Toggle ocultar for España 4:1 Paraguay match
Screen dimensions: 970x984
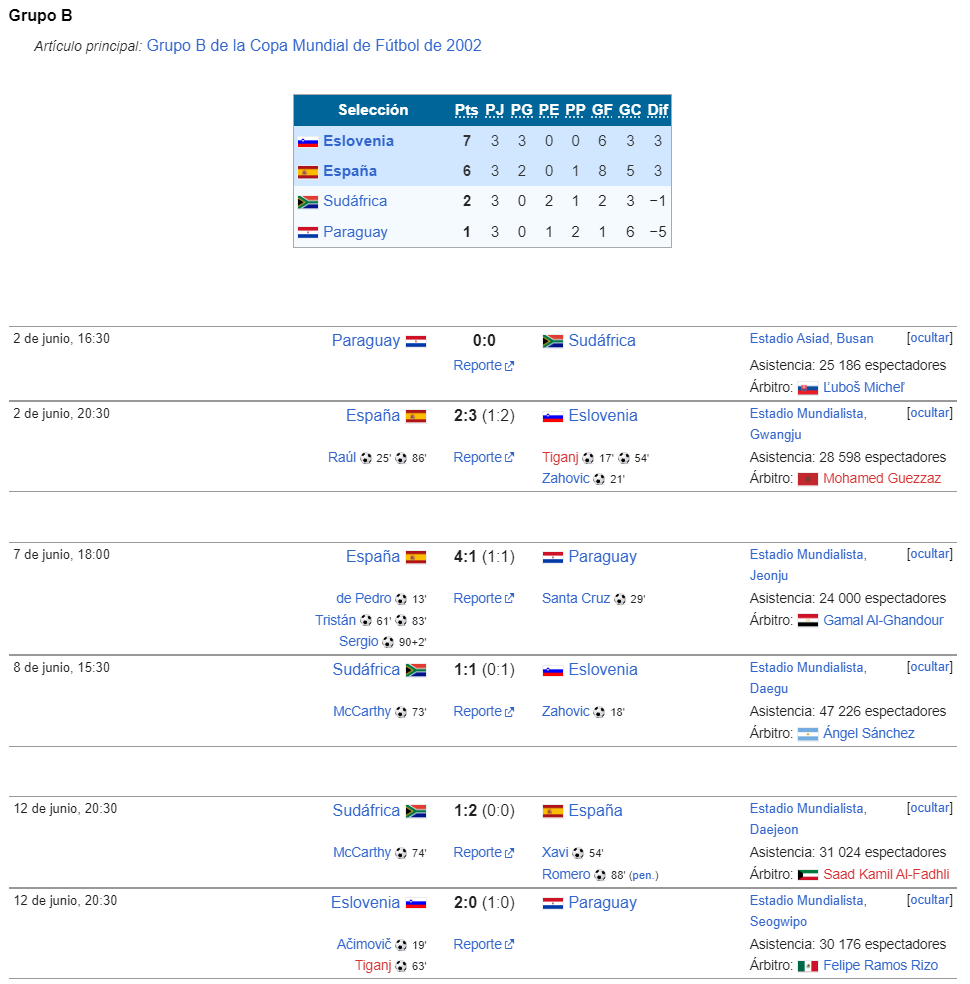[x=929, y=554]
